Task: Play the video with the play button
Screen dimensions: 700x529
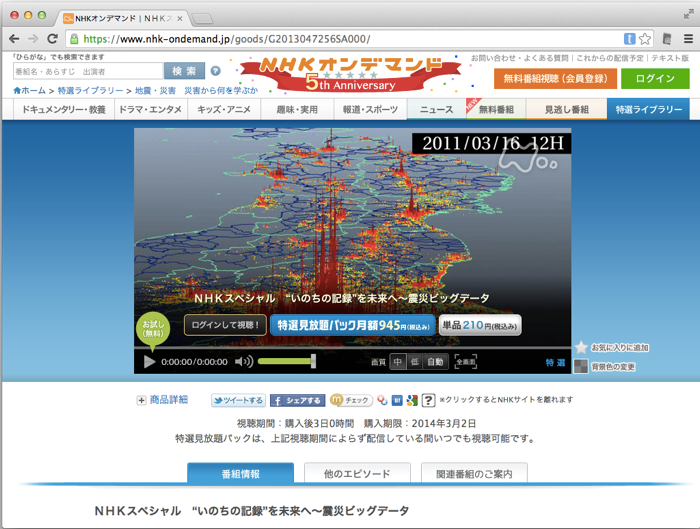Action: pyautogui.click(x=149, y=362)
